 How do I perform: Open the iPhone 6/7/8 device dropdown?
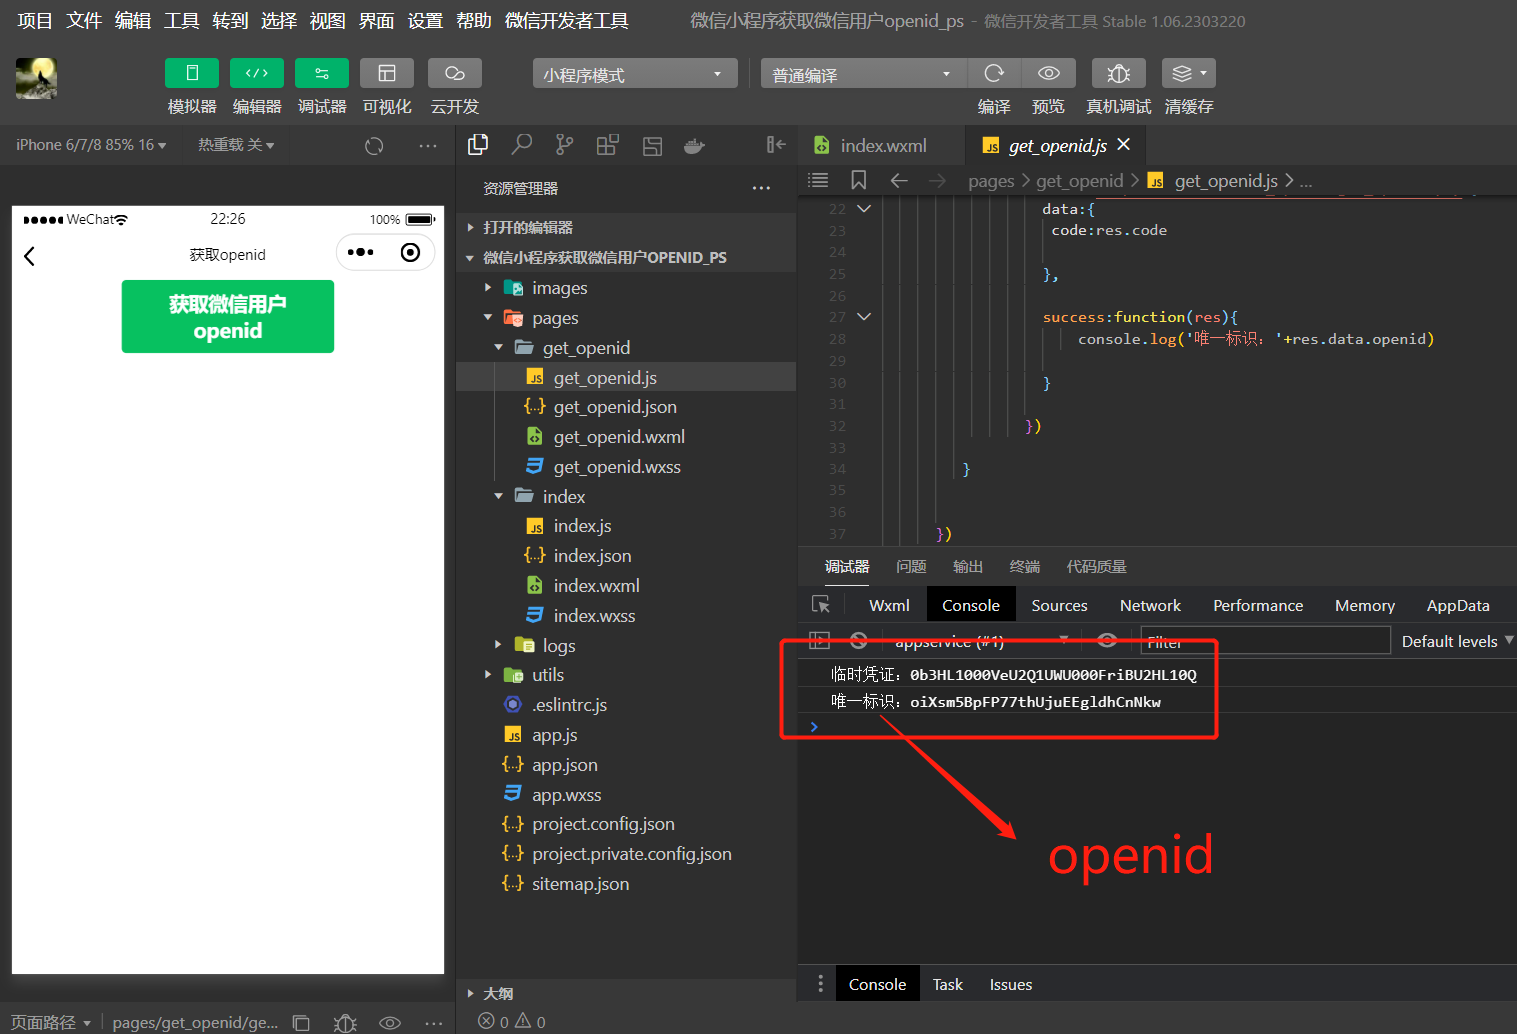91,145
